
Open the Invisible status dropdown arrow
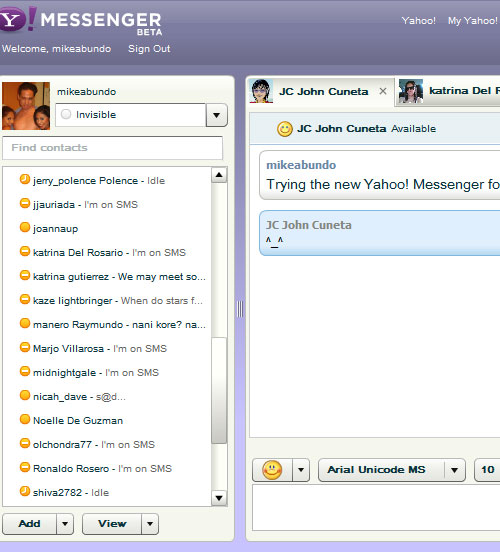click(x=217, y=115)
